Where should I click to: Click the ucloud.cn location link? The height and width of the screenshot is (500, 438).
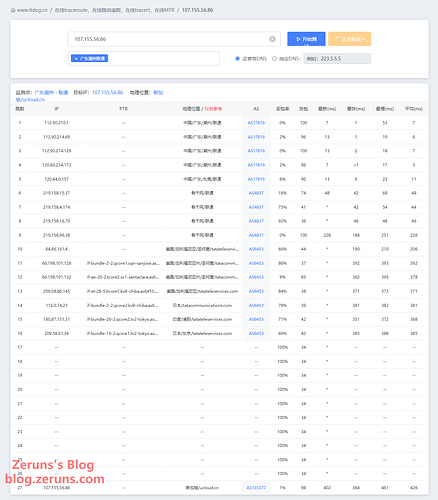(30, 99)
